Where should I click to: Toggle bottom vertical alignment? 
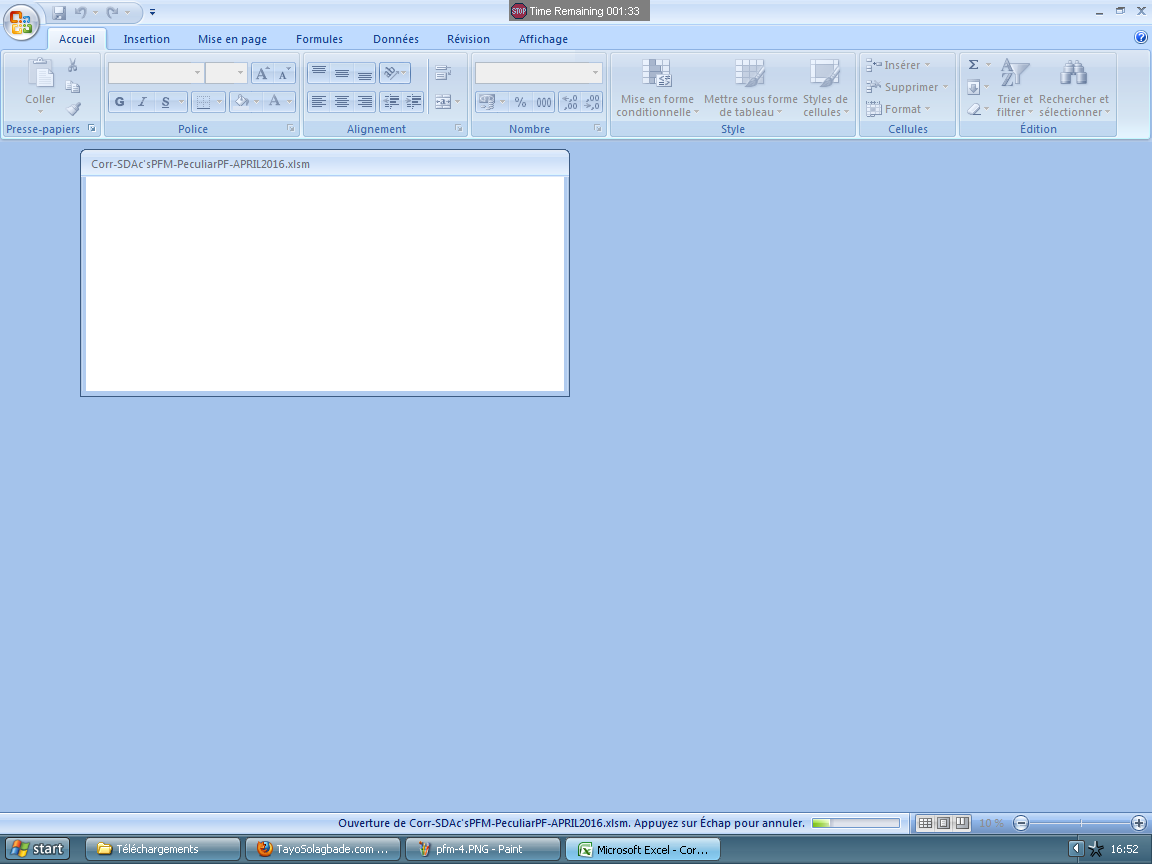tap(364, 73)
